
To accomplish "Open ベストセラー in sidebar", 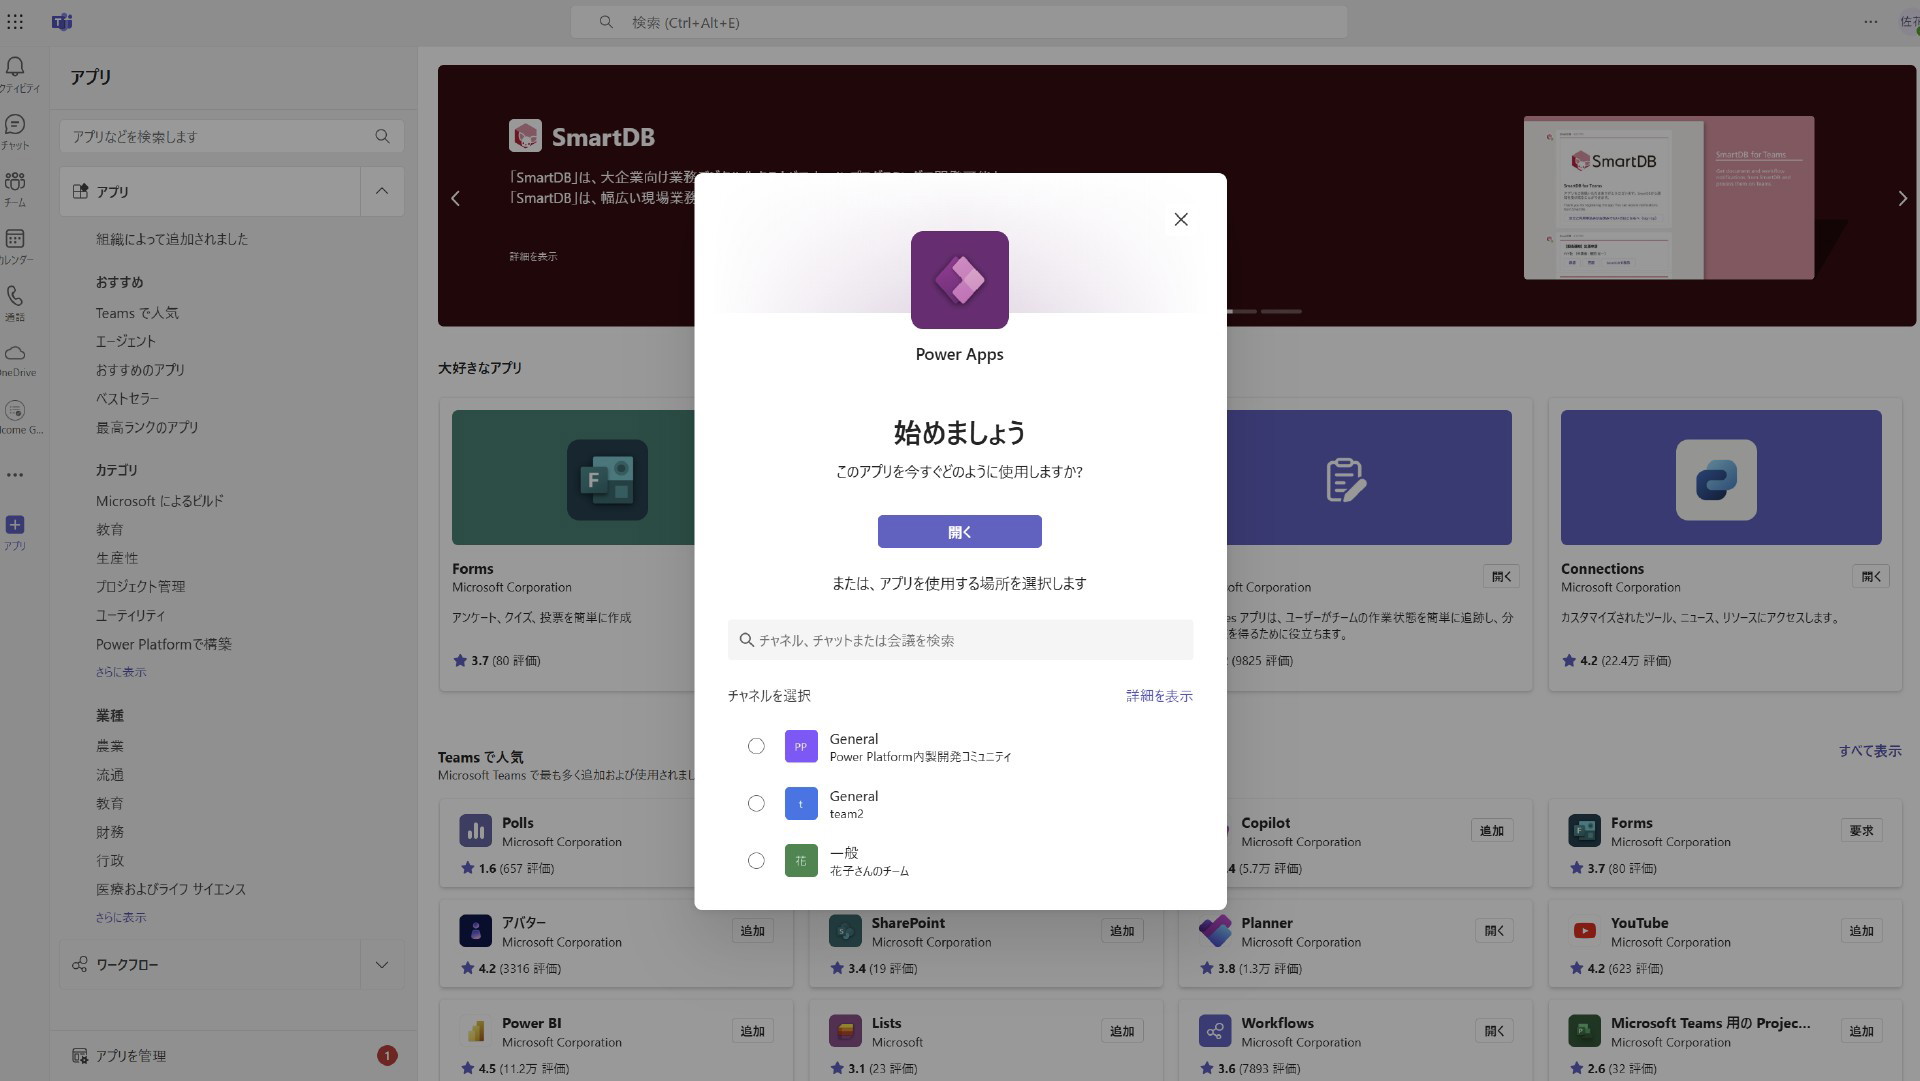I will point(127,398).
